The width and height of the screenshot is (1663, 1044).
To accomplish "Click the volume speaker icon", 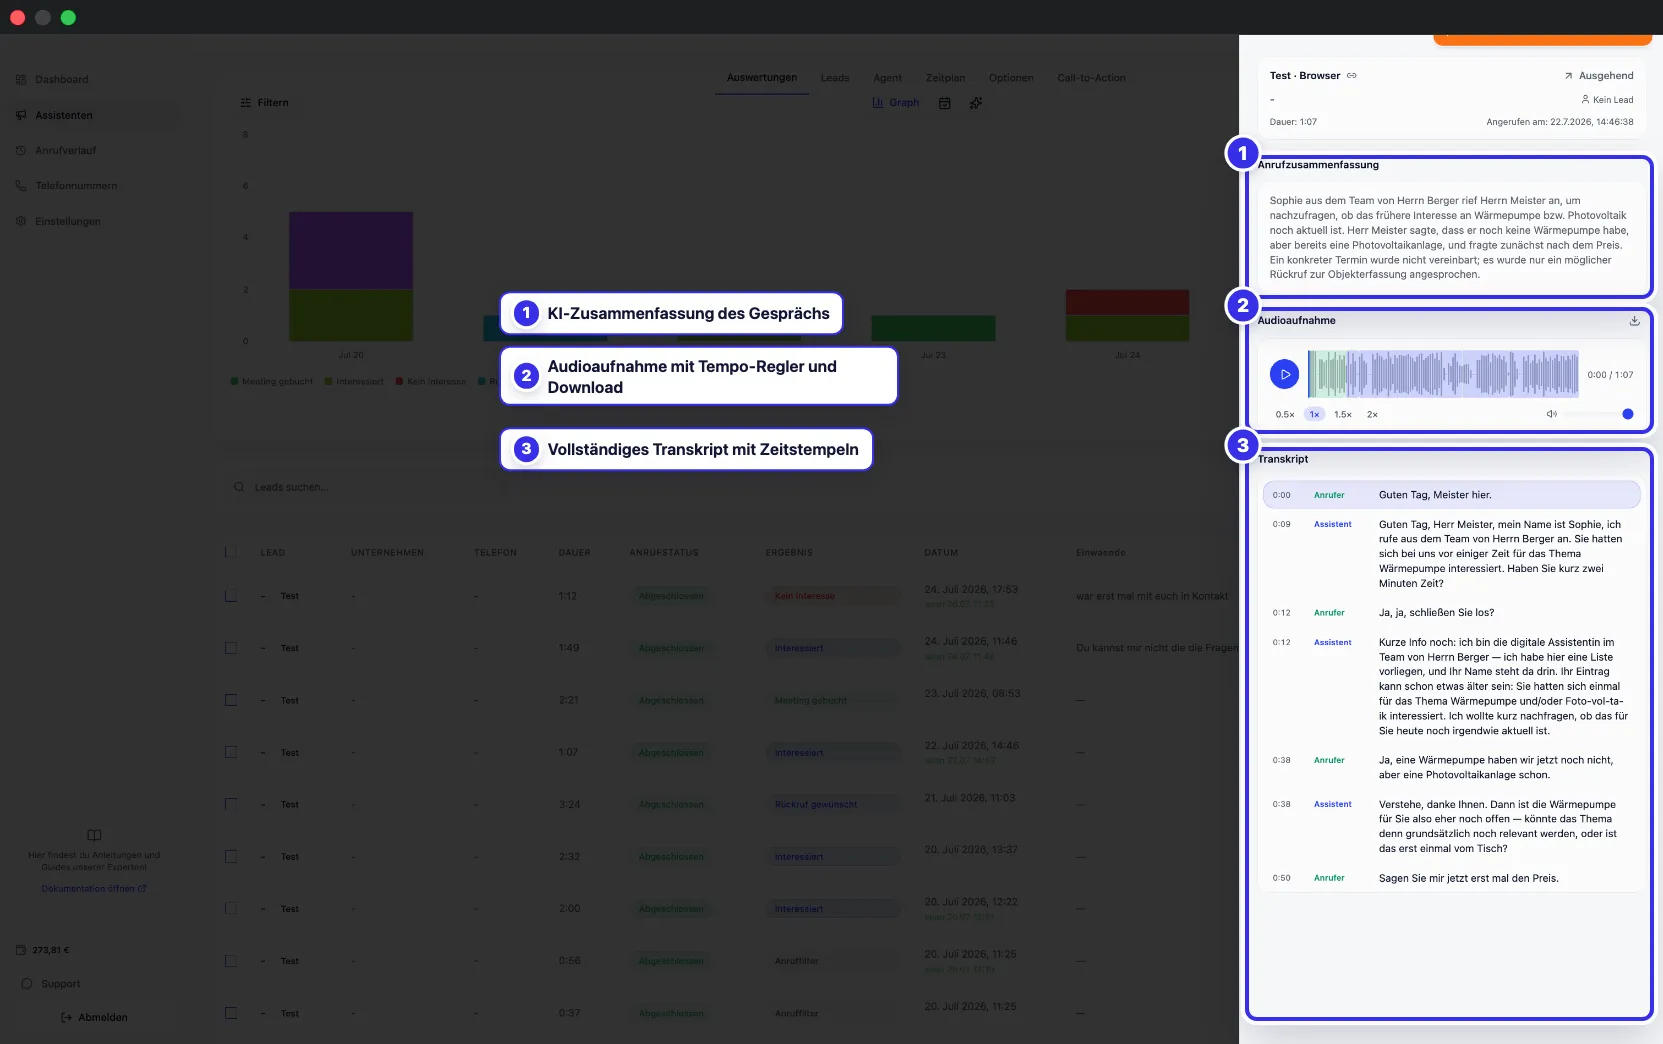I will click(1551, 414).
